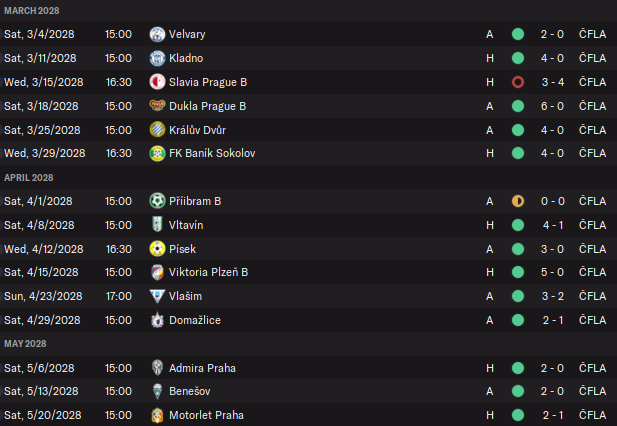Select the Sat, 5/13/2028 Benešov fixture row
617x426 pixels.
300,391
